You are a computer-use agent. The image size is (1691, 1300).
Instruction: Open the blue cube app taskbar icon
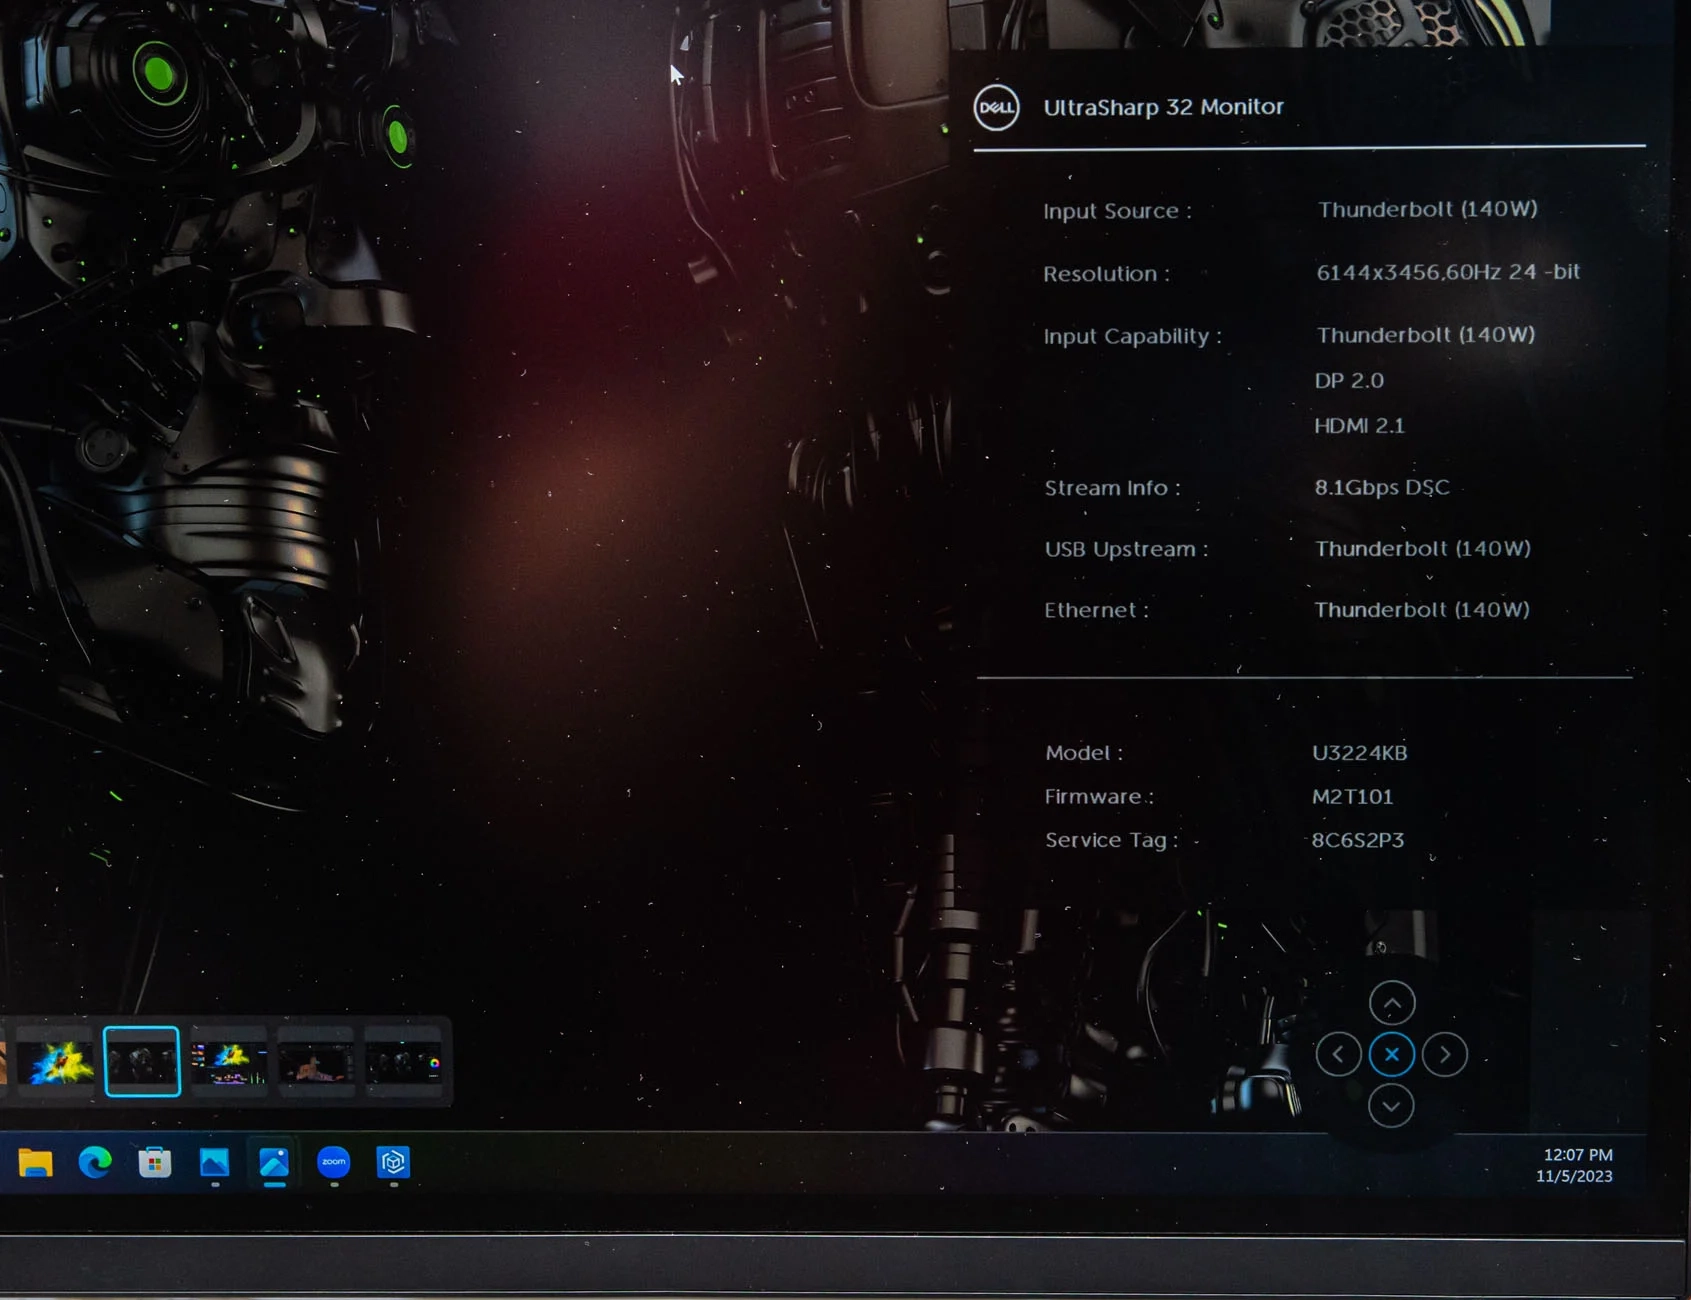[x=393, y=1162]
